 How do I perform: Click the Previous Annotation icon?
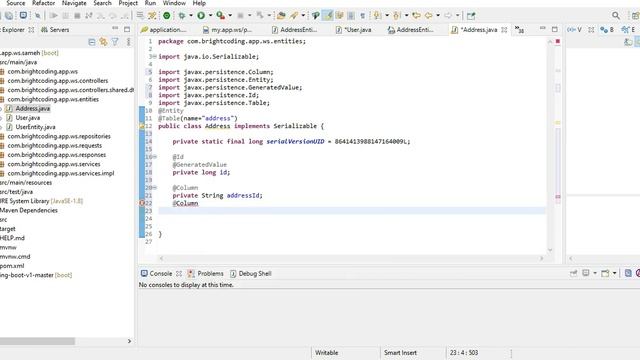tap(397, 16)
